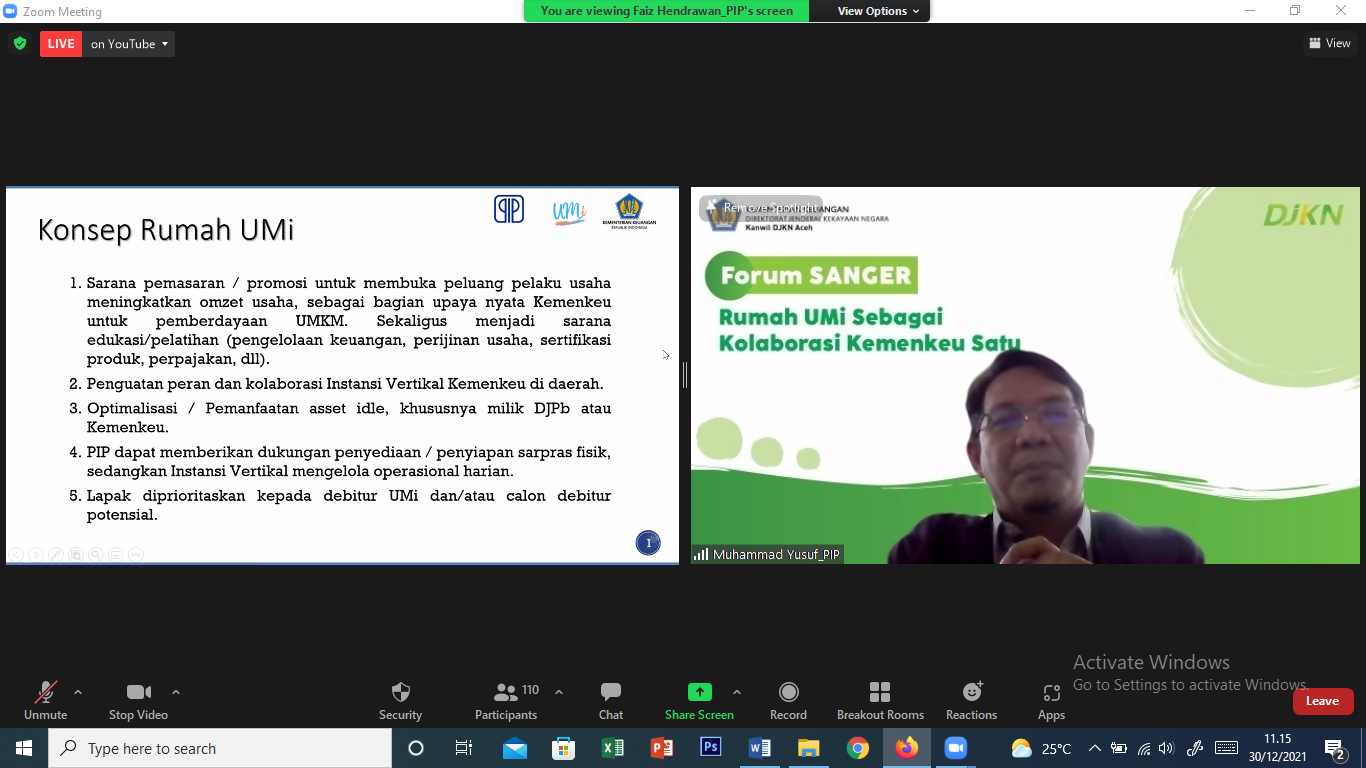1366x768 pixels.
Task: Click the Share Screen icon
Action: point(699,692)
